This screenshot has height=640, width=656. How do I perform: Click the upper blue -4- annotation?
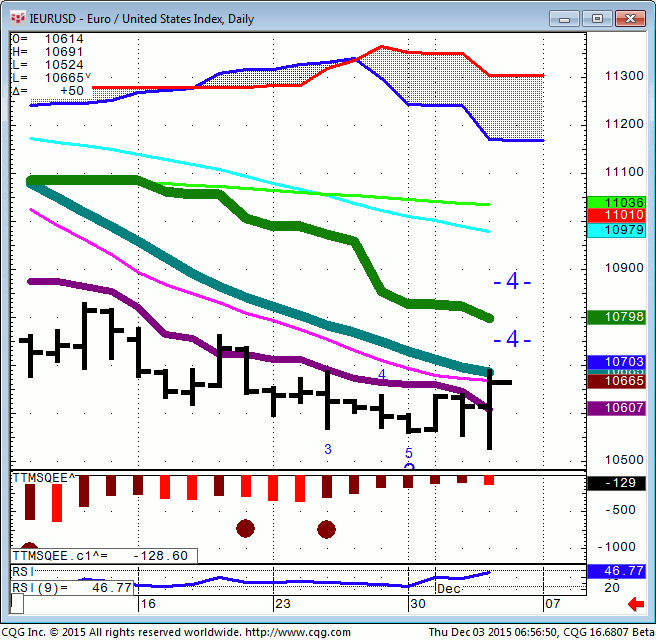(512, 282)
